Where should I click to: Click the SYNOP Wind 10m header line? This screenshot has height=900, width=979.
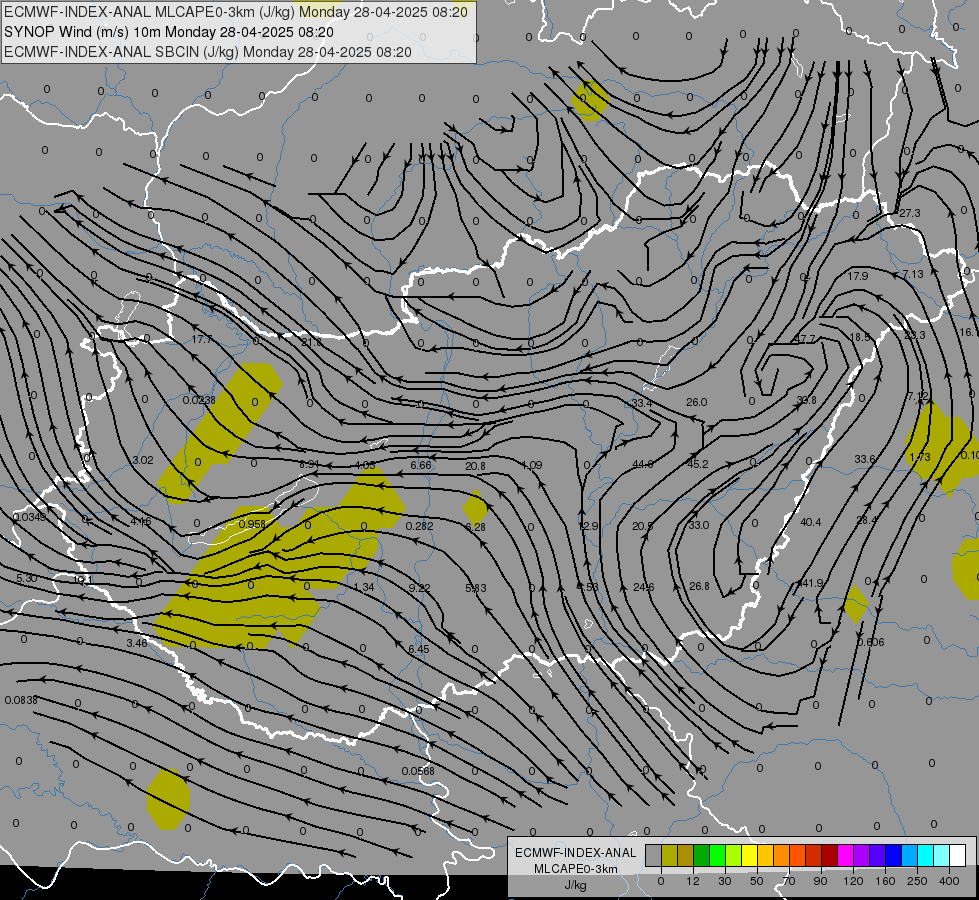tap(169, 32)
